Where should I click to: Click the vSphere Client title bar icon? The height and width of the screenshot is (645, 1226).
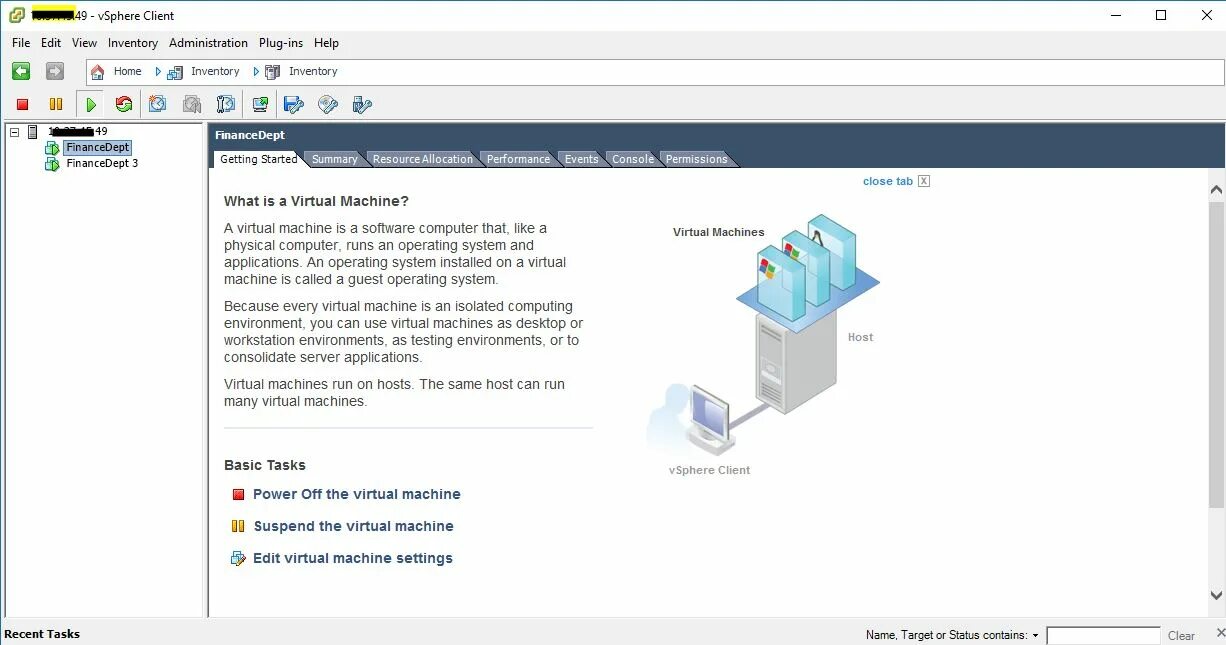[x=17, y=15]
